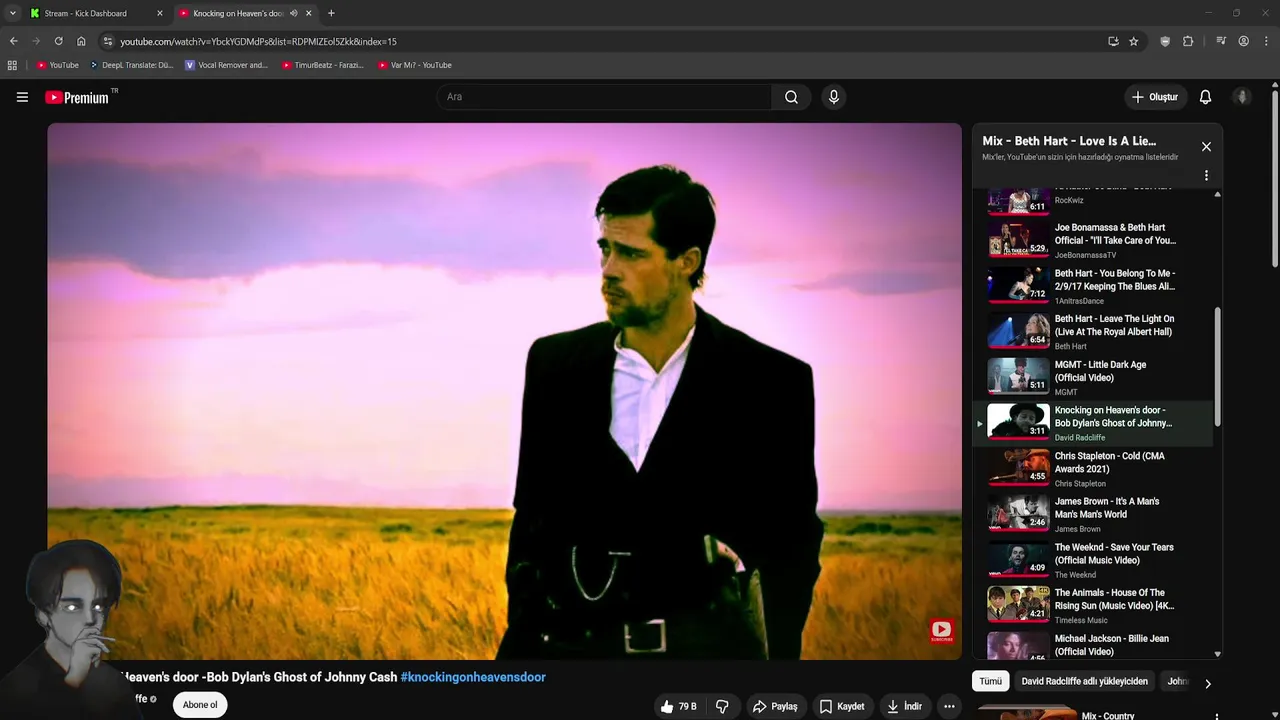Open the extensions puzzle icon
The height and width of the screenshot is (720, 1280).
pyautogui.click(x=1188, y=41)
